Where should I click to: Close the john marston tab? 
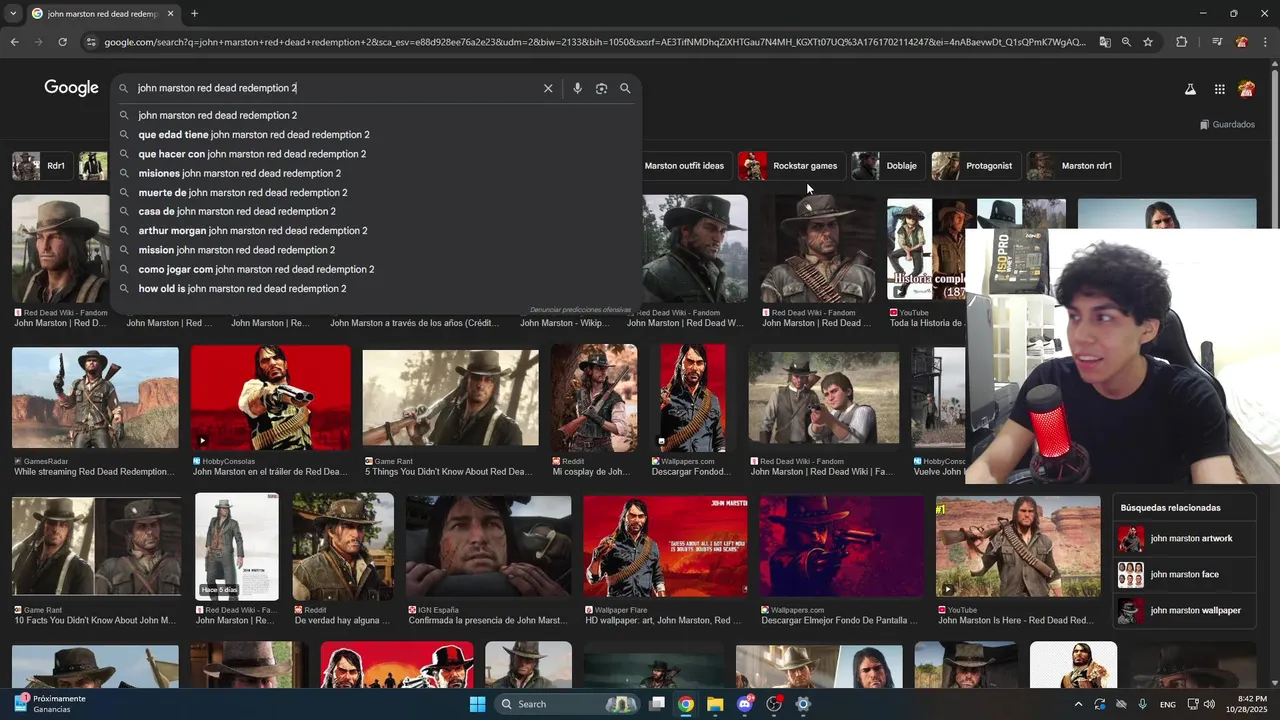pos(170,14)
